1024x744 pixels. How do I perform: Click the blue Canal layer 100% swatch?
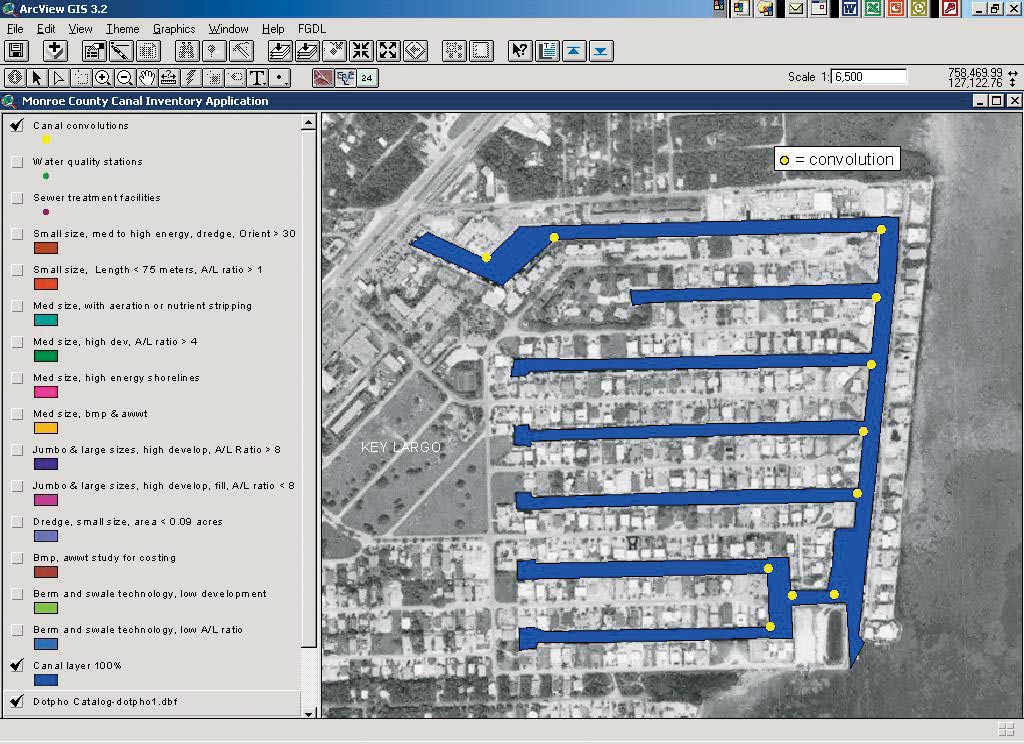click(46, 680)
